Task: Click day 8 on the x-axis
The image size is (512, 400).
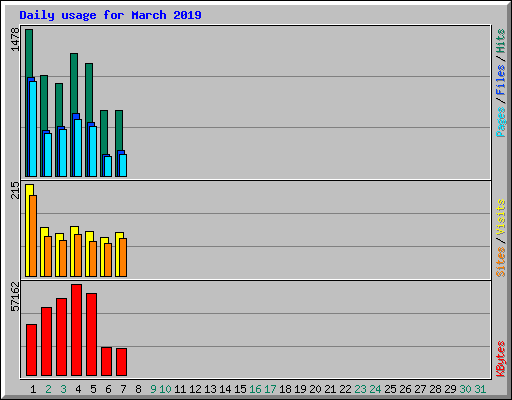Action: [x=138, y=389]
